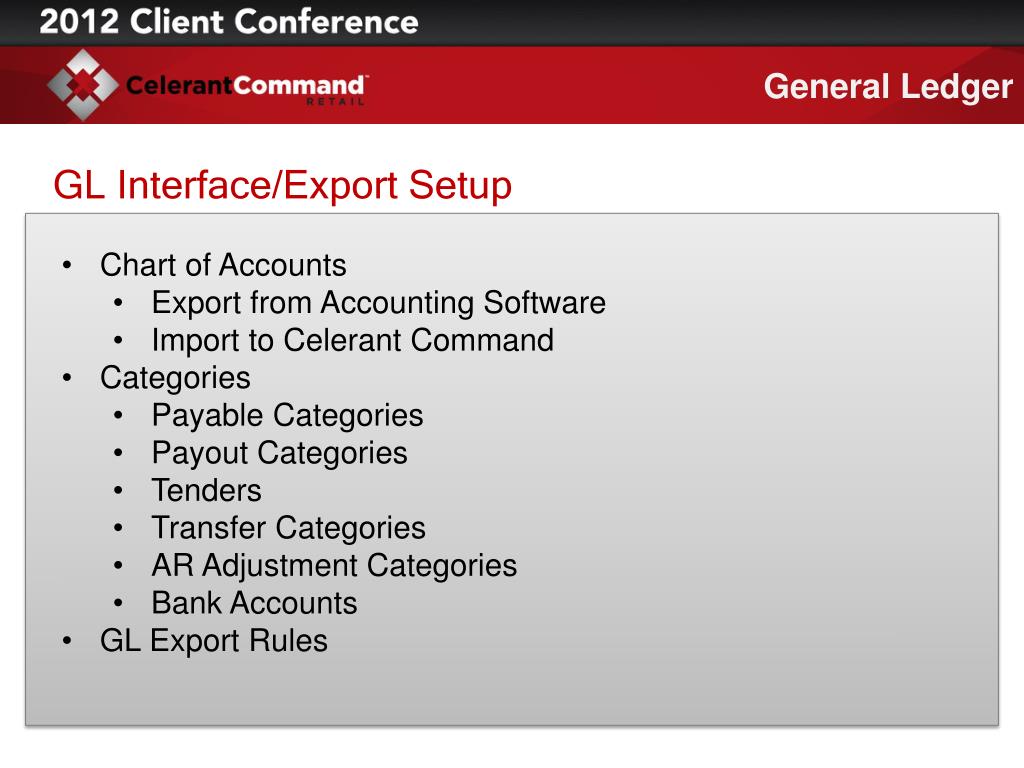Image resolution: width=1024 pixels, height=768 pixels.
Task: Select the Chart of Accounts bullet
Action: (223, 265)
